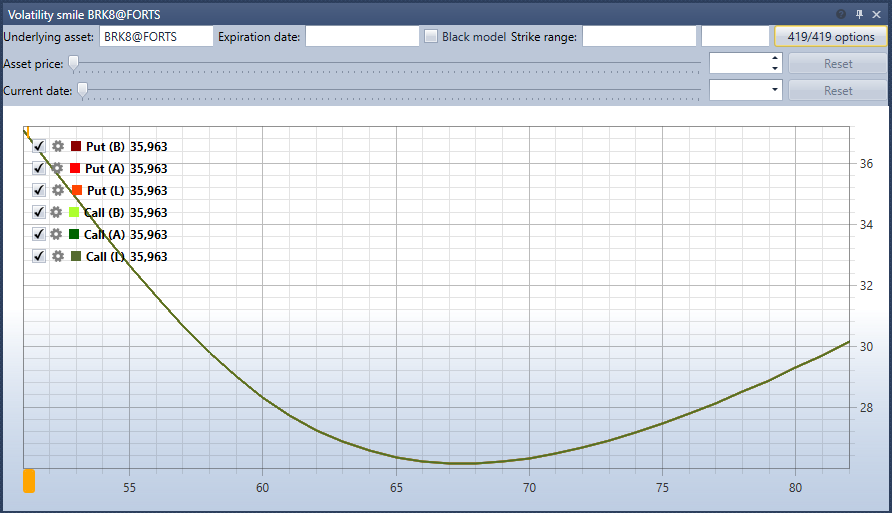Open settings gear for Call (L) series

(x=58, y=256)
